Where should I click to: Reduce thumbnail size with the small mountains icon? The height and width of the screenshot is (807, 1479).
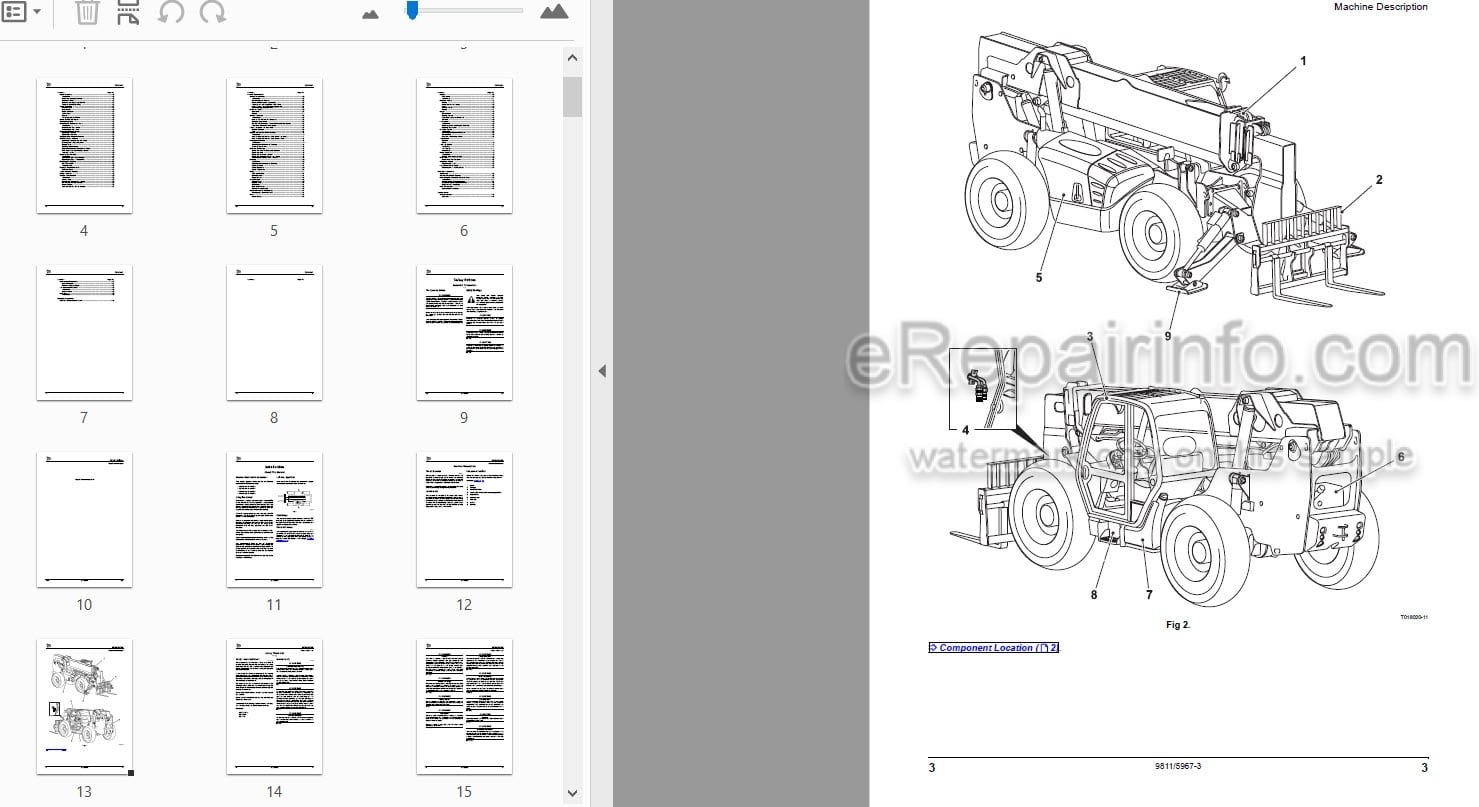point(371,14)
